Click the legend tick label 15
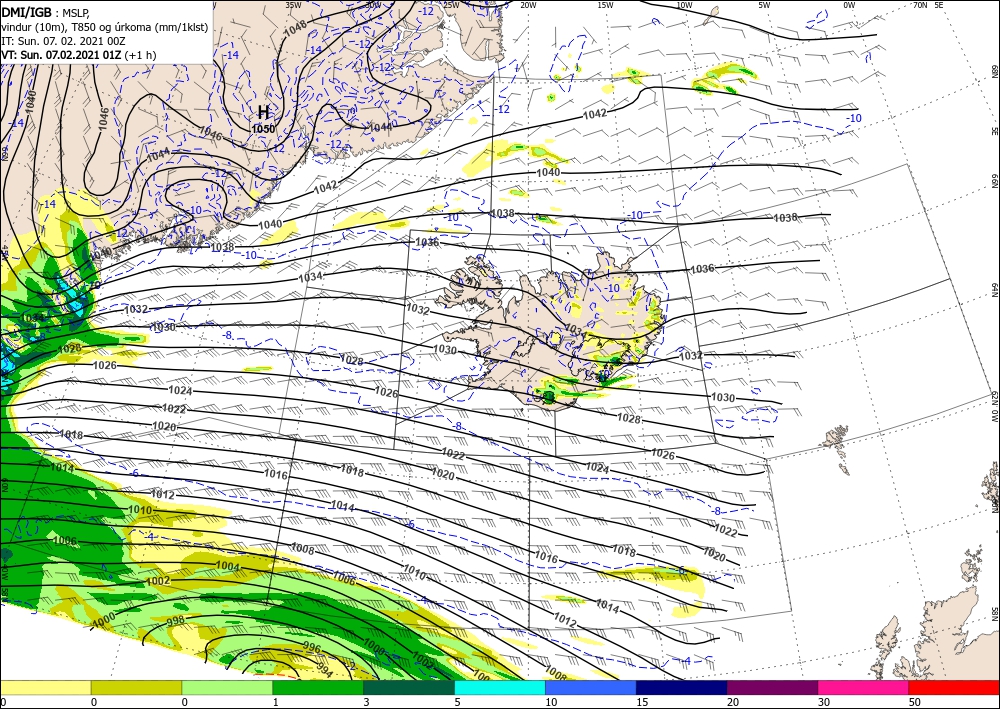The height and width of the screenshot is (709, 1000). (642, 702)
